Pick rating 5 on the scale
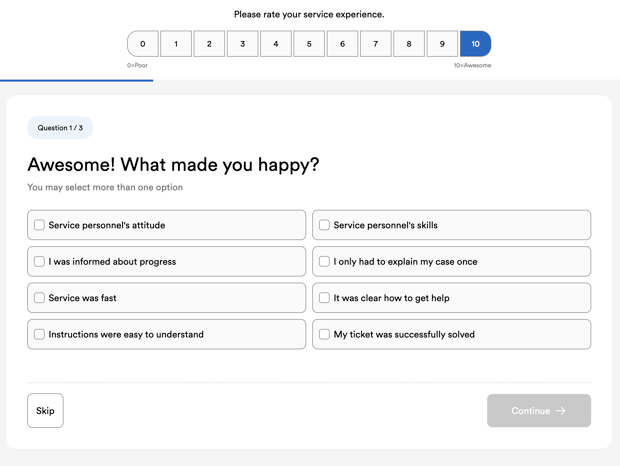The height and width of the screenshot is (466, 620). pos(309,44)
